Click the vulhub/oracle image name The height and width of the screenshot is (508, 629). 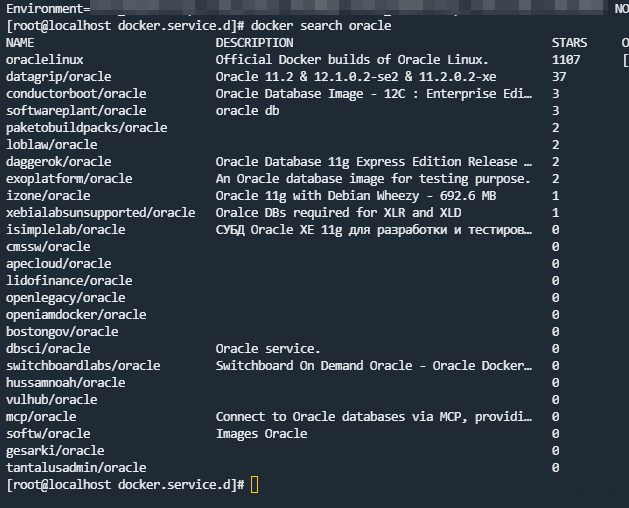51,399
